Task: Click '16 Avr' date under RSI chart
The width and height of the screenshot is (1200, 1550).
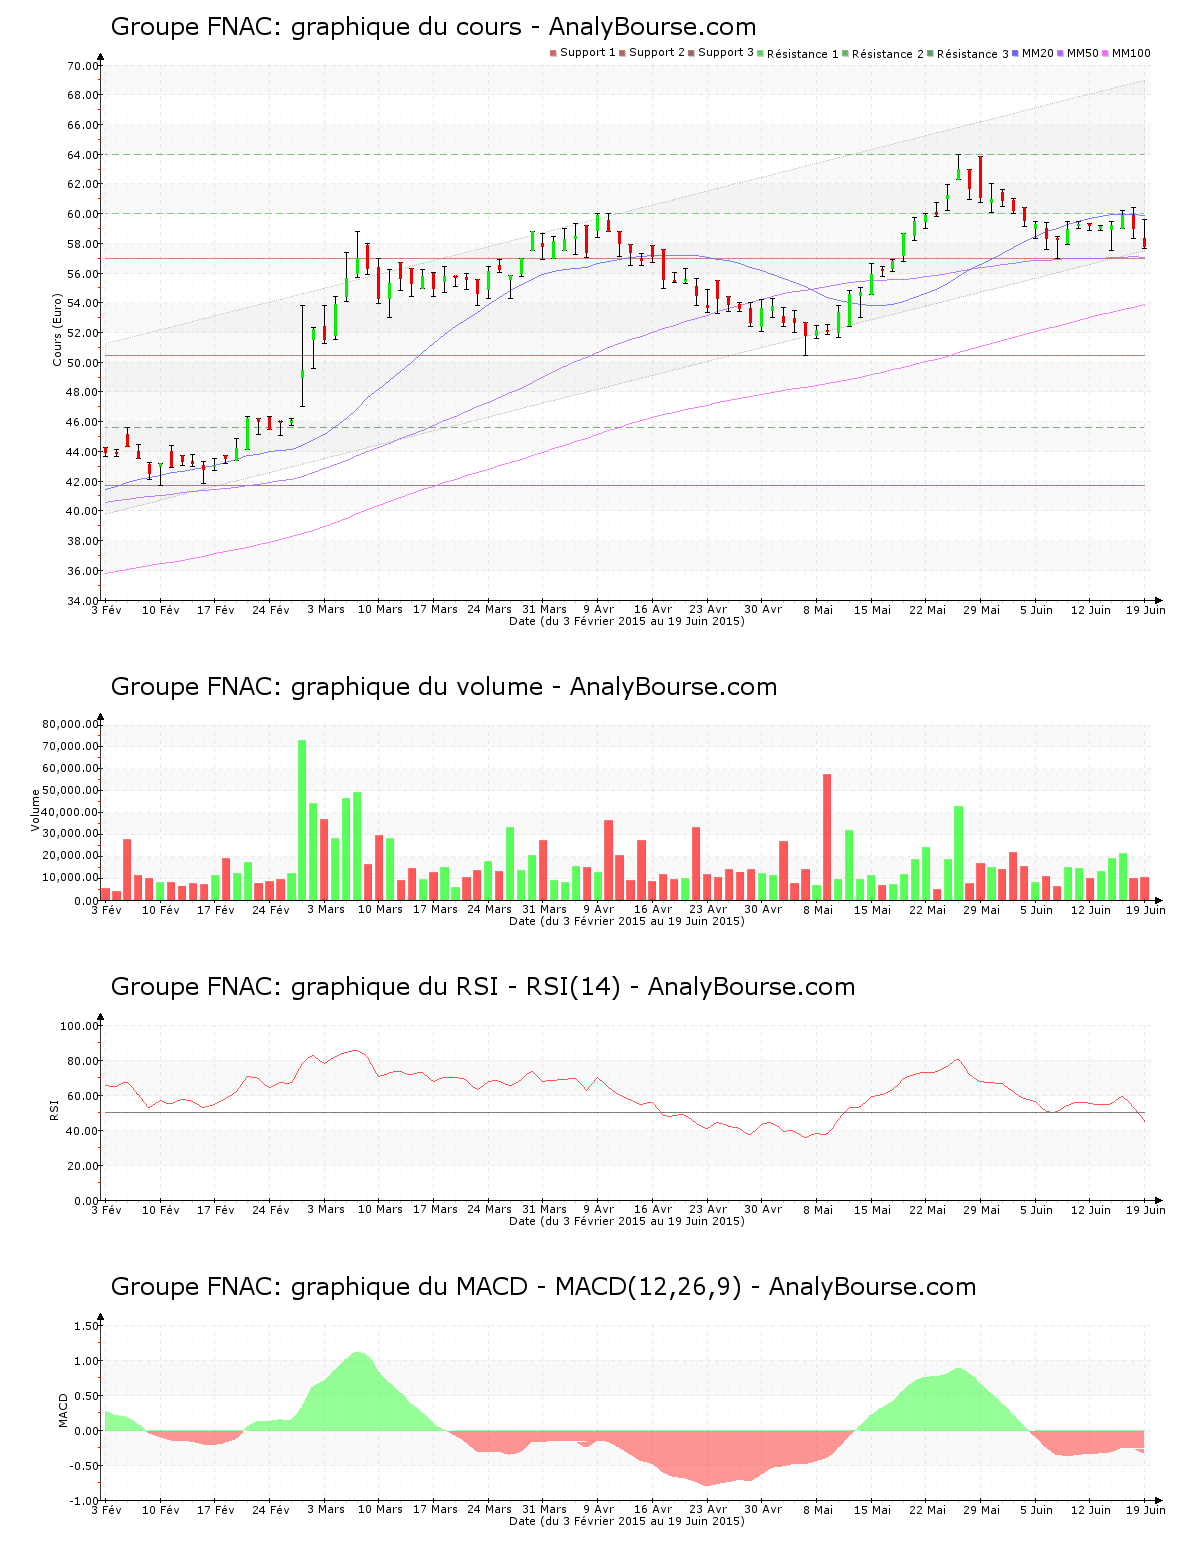Action: pyautogui.click(x=653, y=1209)
